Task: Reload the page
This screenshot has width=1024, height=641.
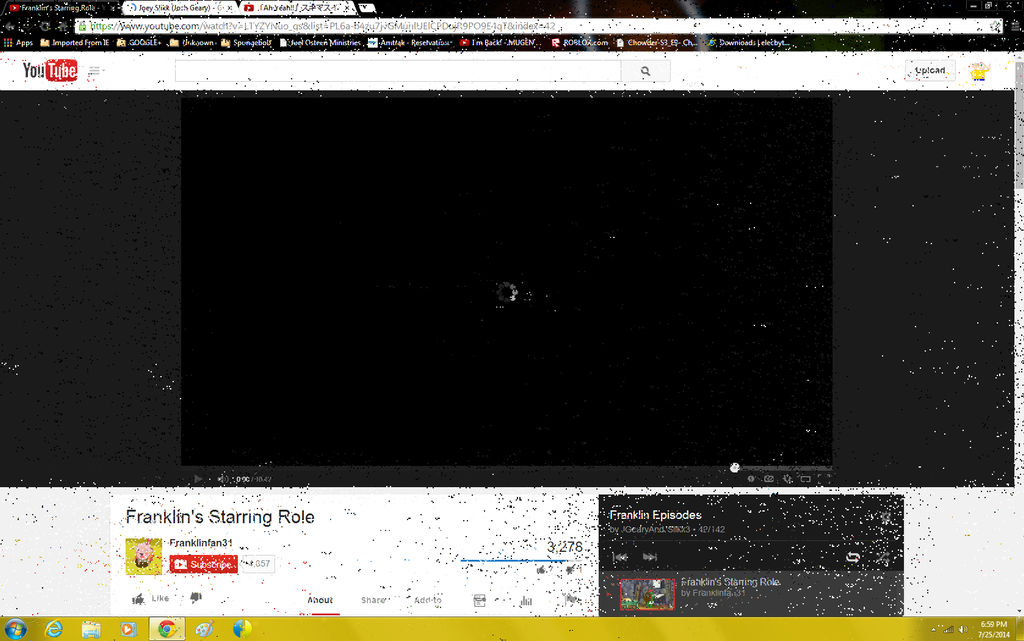Action: (45, 26)
